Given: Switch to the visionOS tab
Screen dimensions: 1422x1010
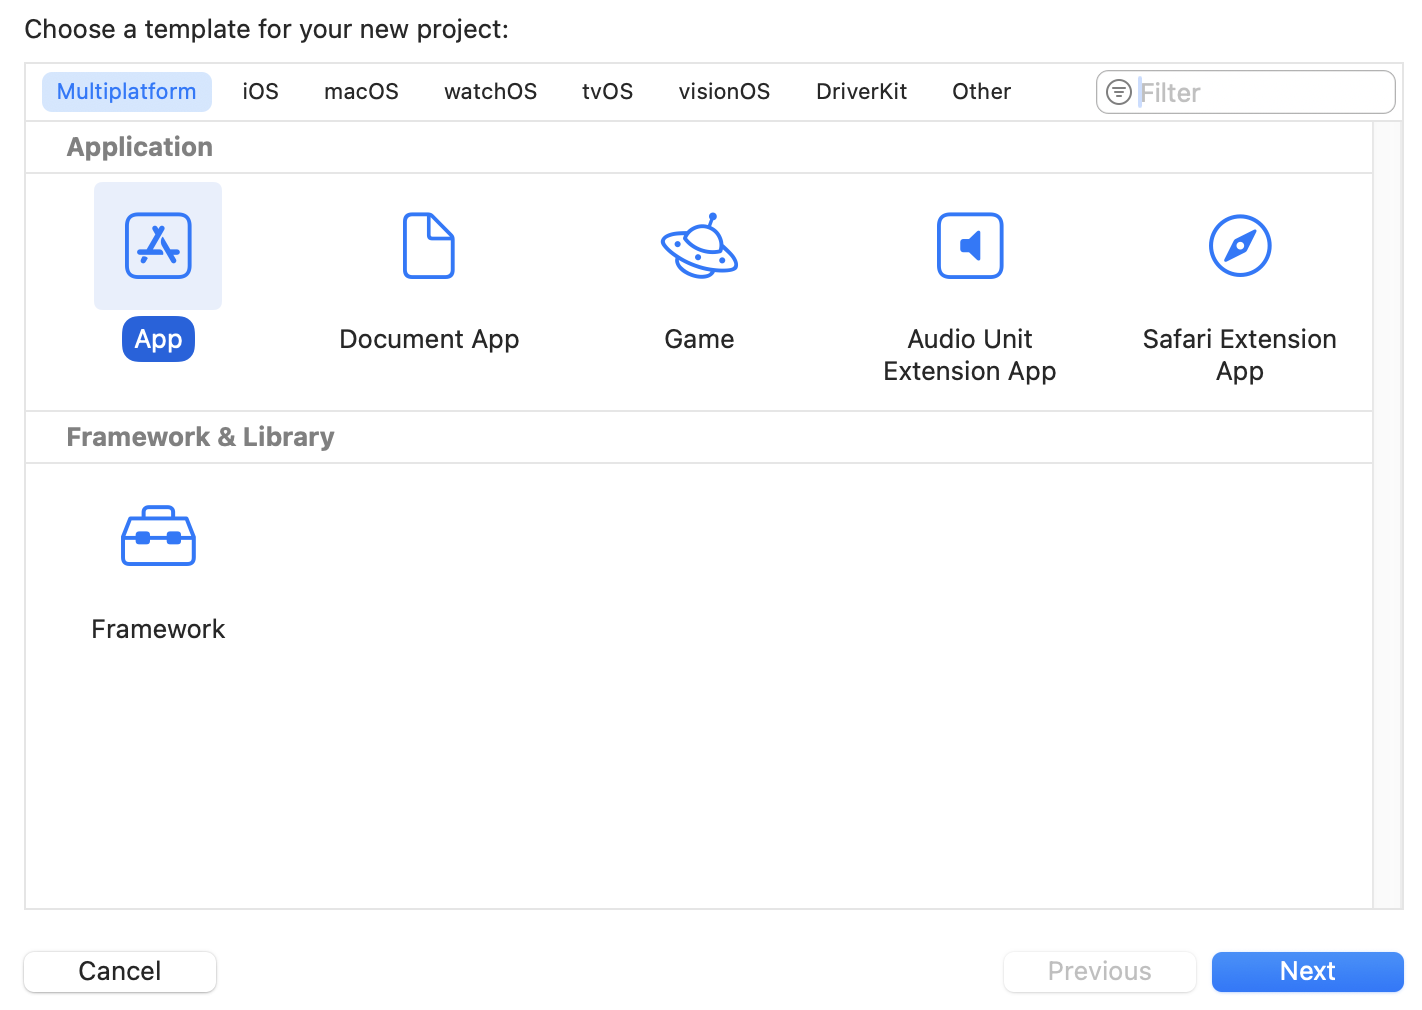Looking at the screenshot, I should [x=724, y=92].
